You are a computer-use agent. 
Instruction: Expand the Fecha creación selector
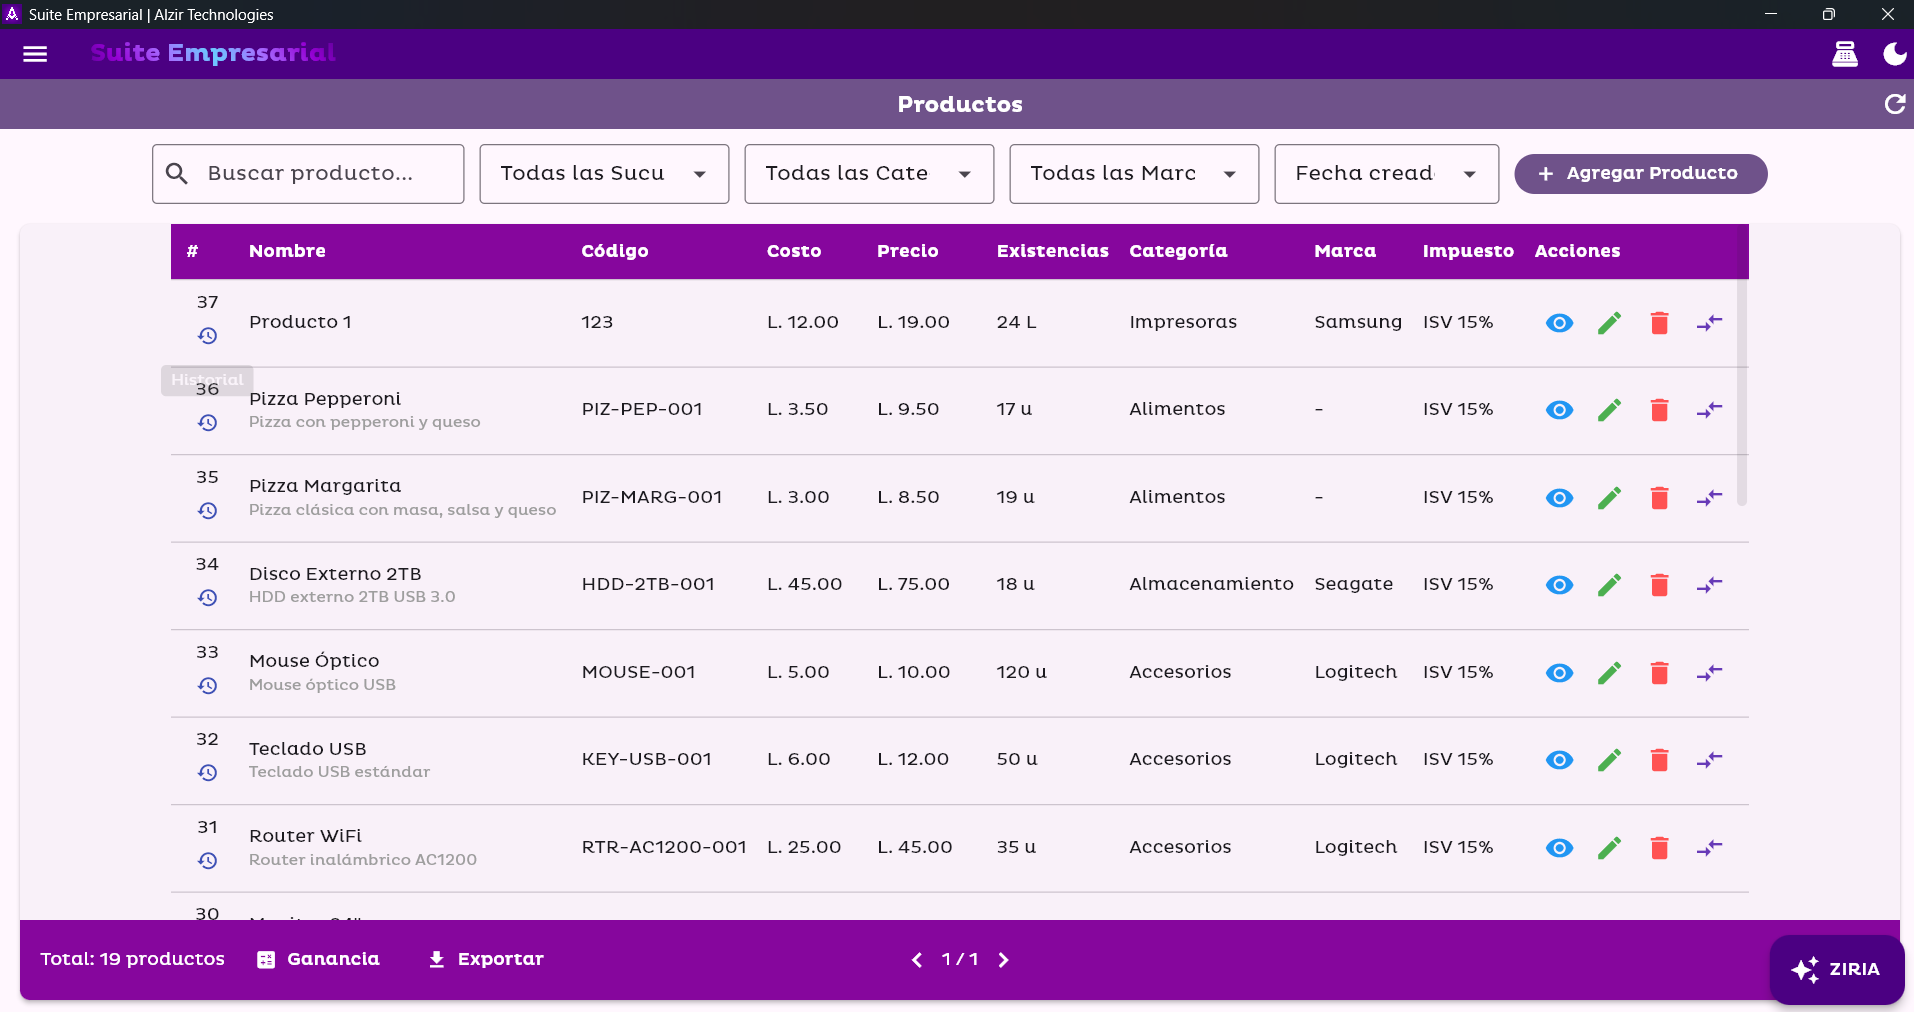(x=1386, y=173)
